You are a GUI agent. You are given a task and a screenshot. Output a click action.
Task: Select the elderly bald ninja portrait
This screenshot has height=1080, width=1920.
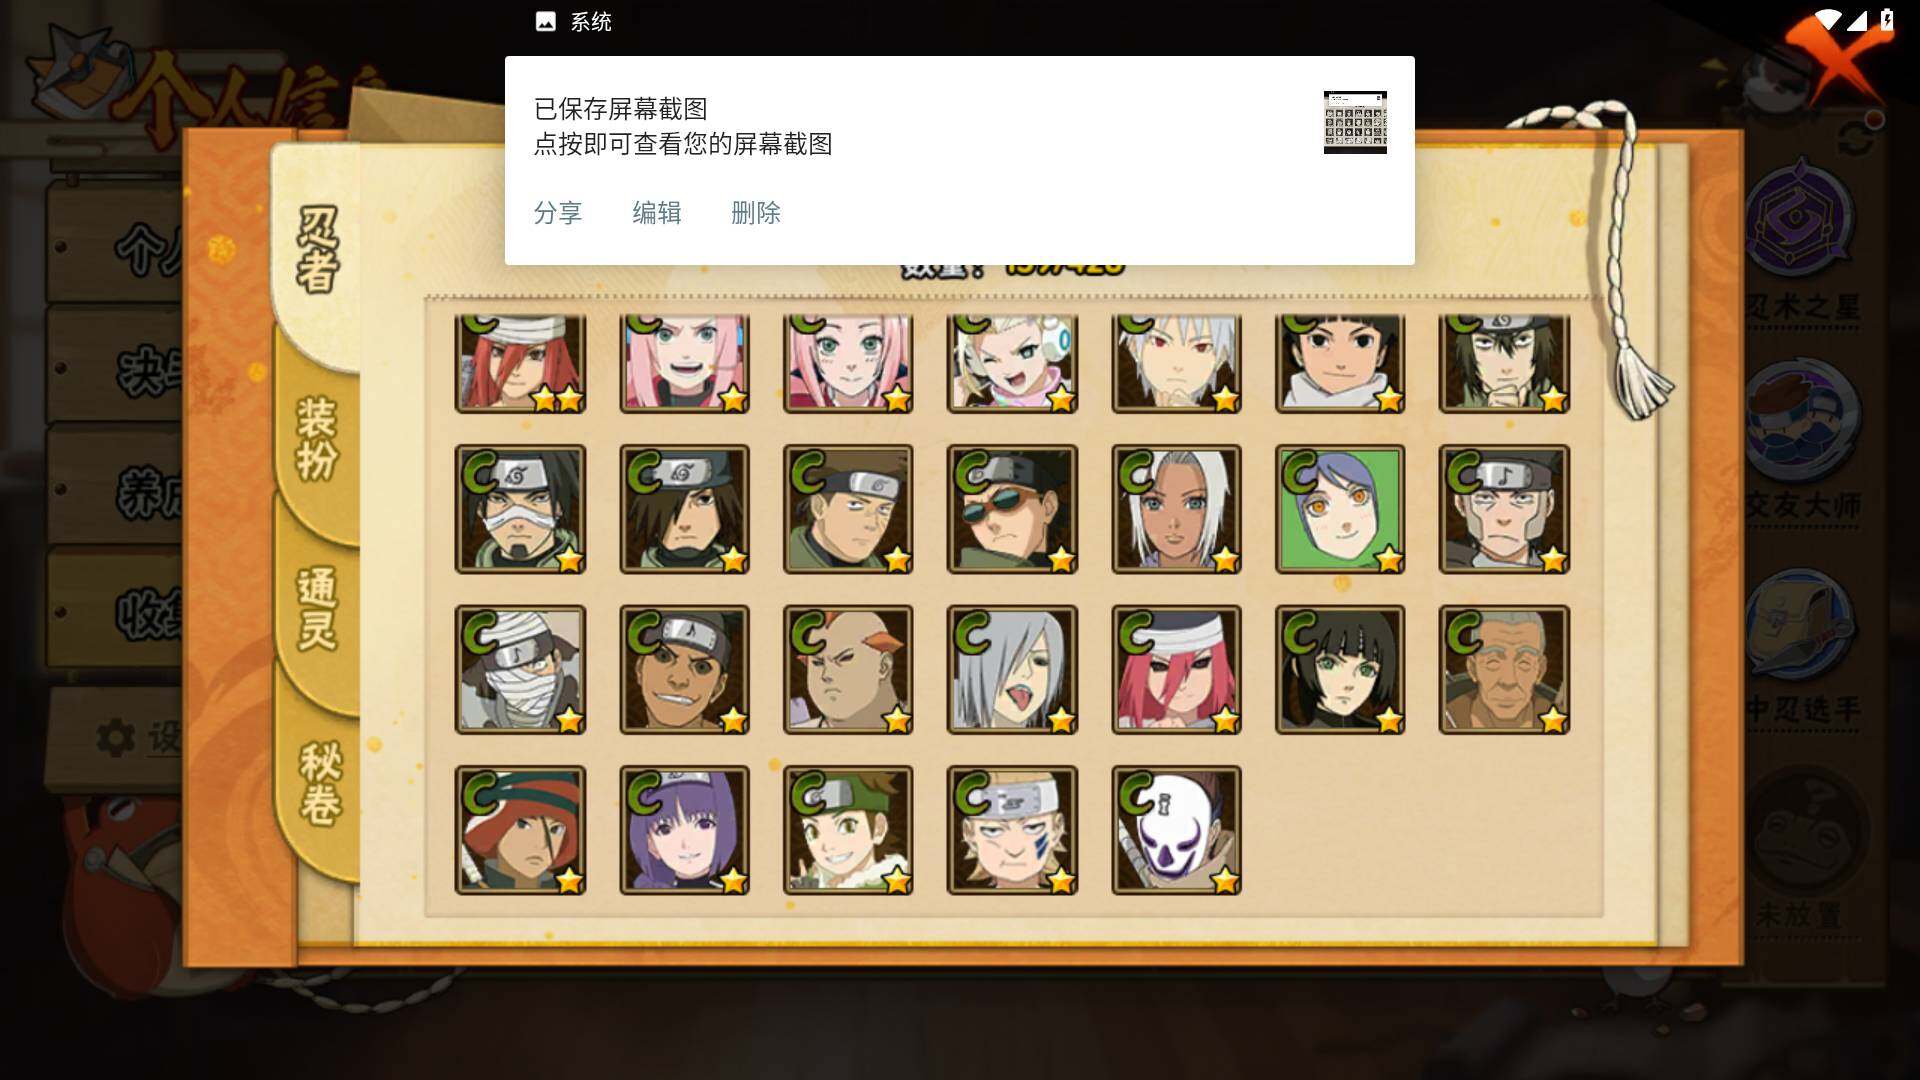pos(1504,670)
